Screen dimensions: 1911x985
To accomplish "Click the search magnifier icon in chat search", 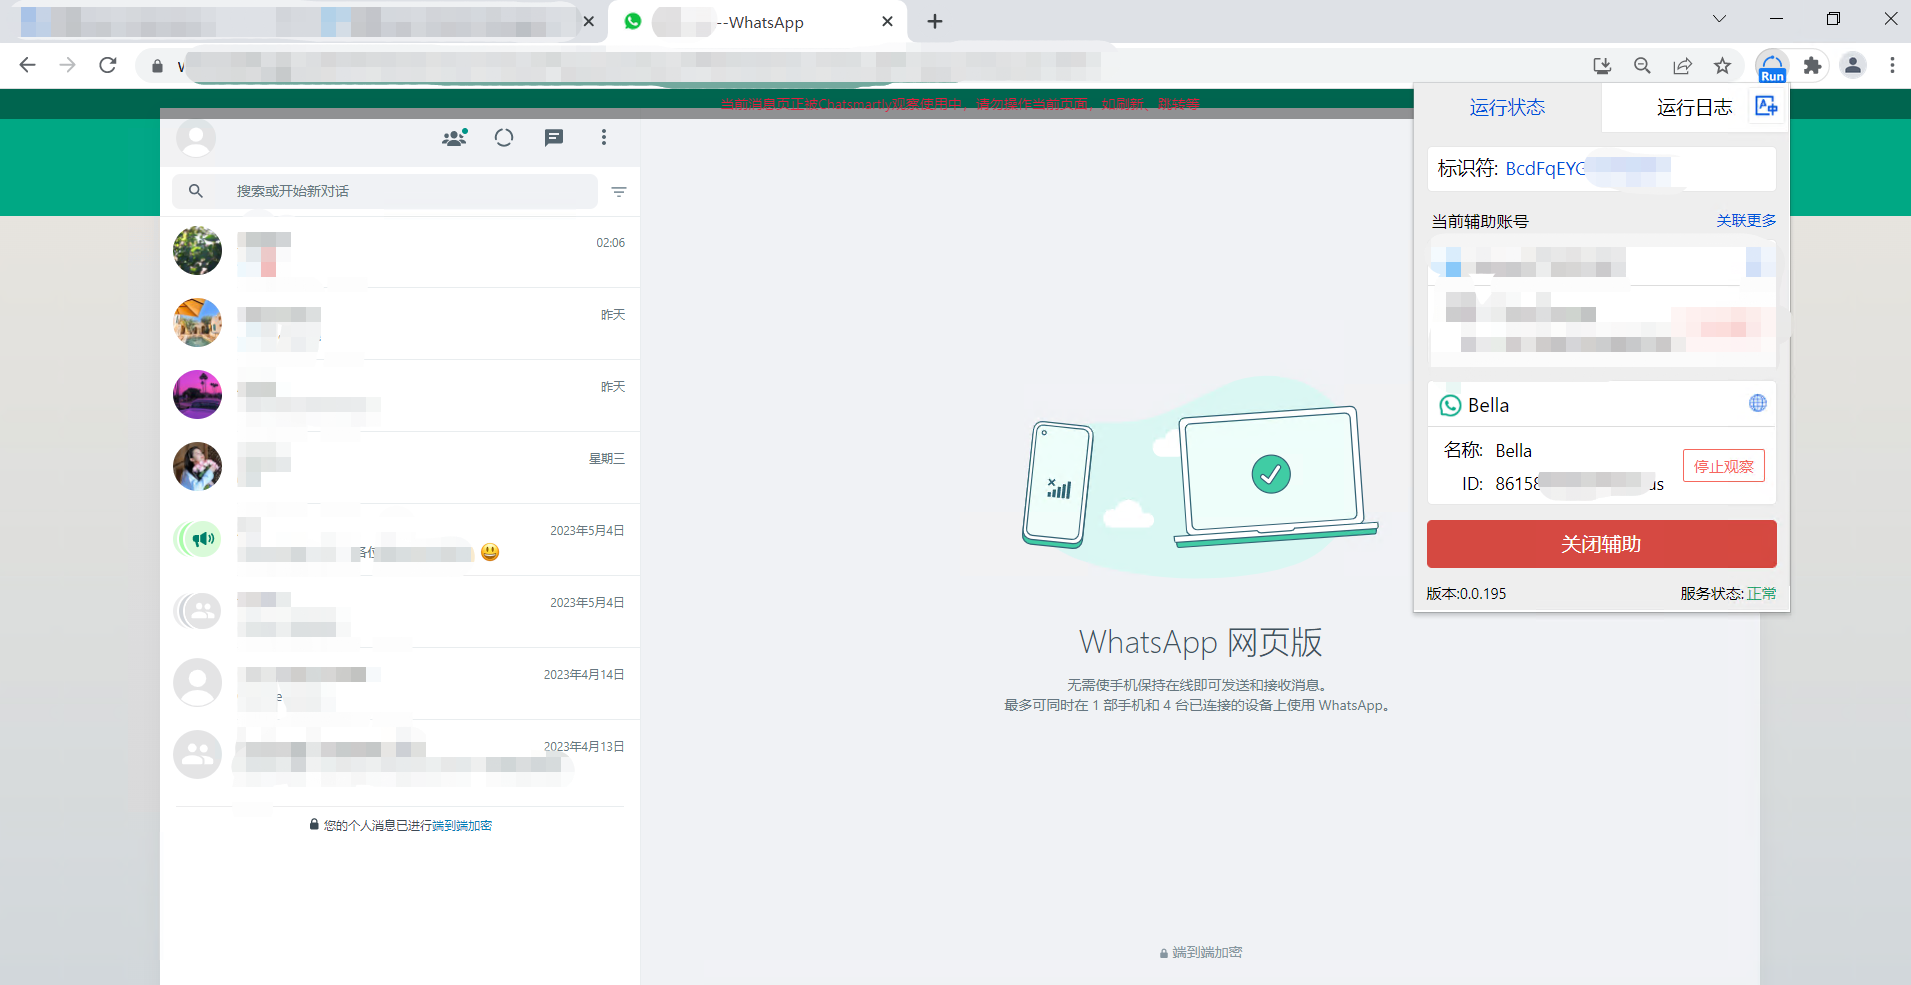I will click(x=196, y=191).
